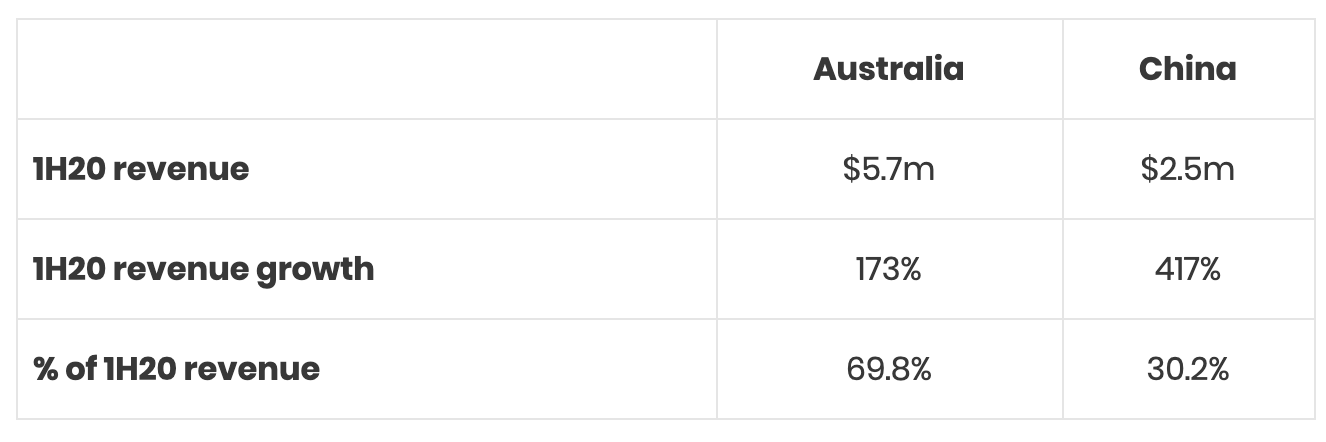Select the 69.8% revenue share cell
The width and height of the screenshot is (1326, 442).
(888, 369)
